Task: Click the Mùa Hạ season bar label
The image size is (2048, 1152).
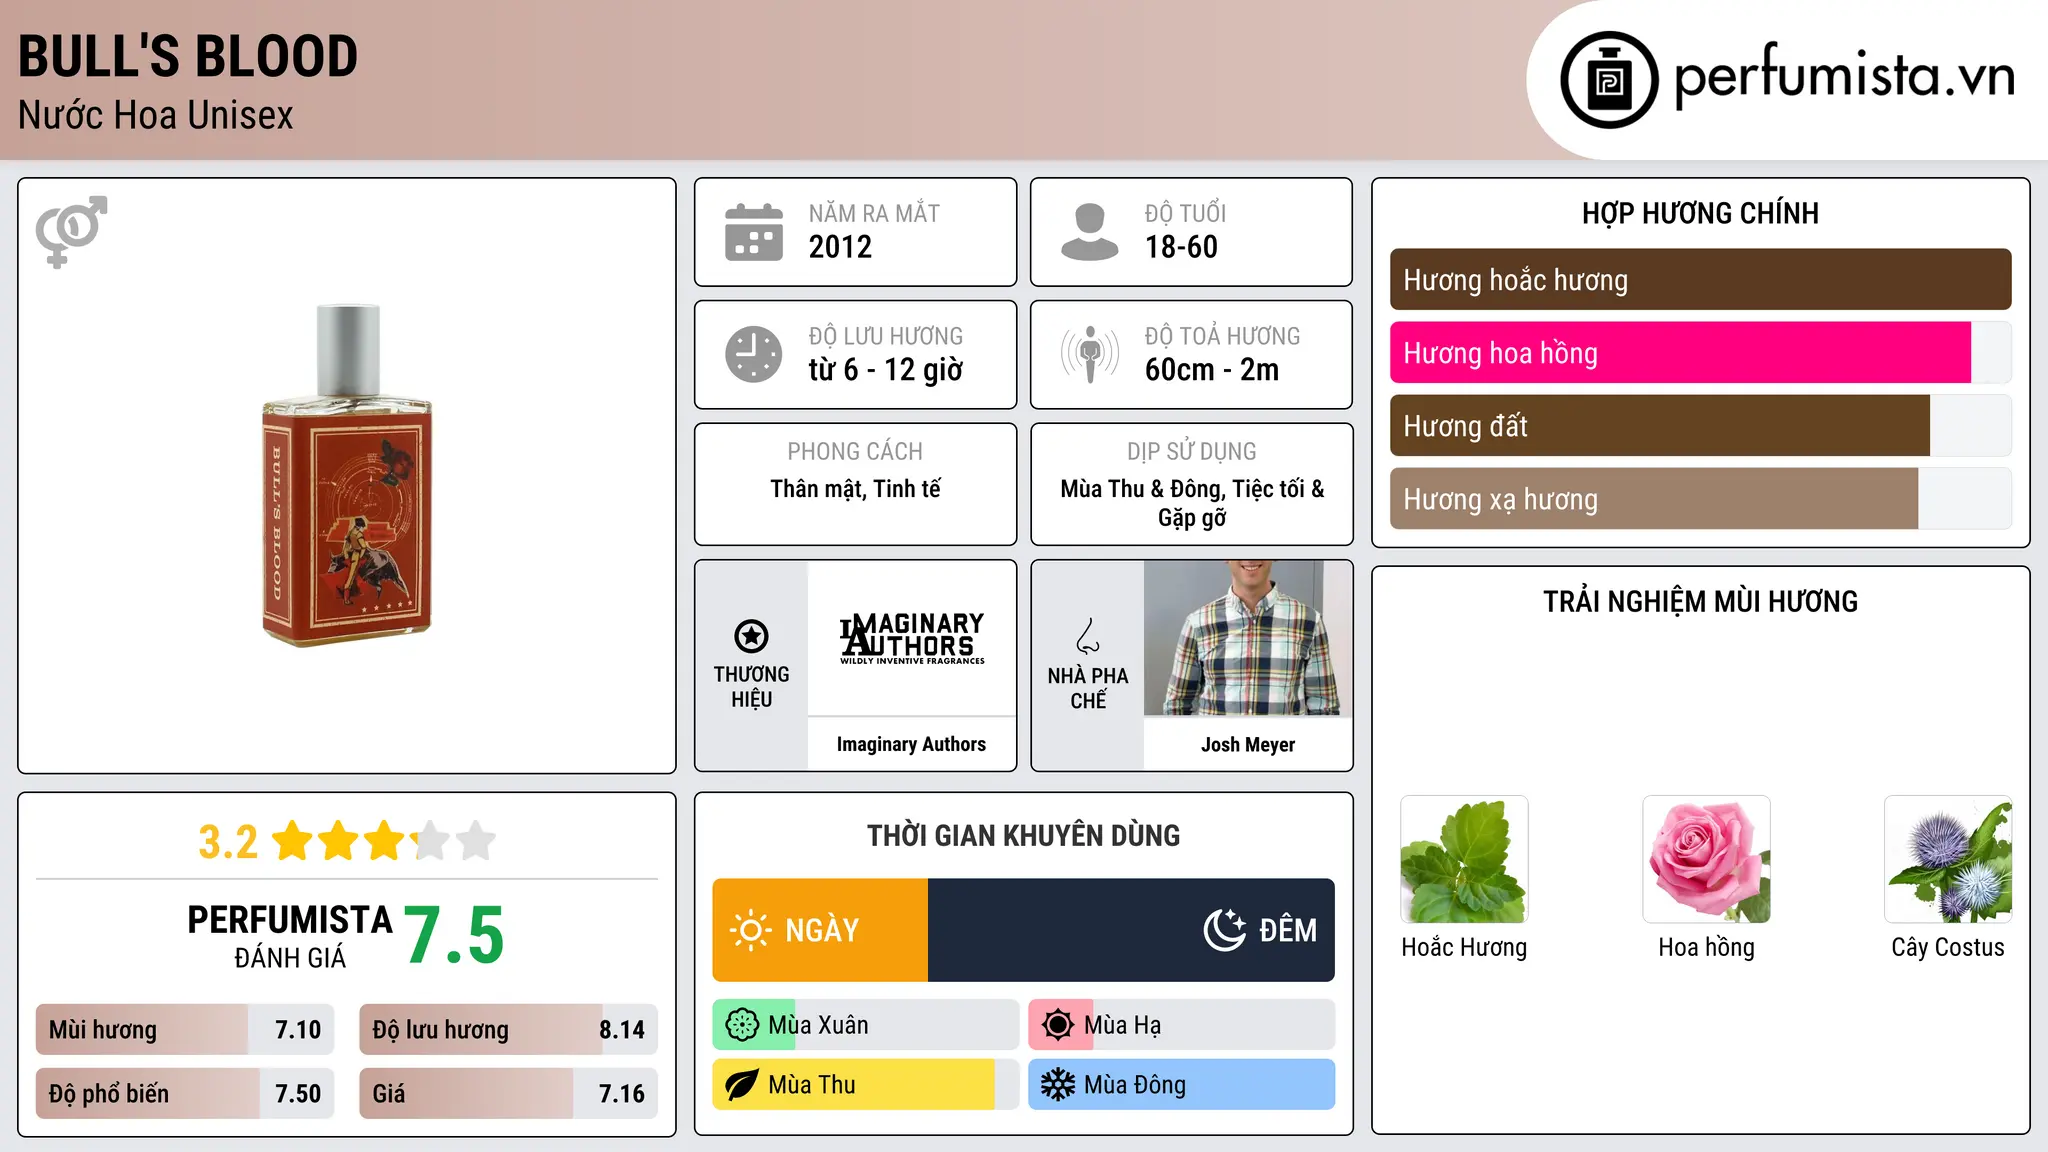Action: tap(1122, 1025)
